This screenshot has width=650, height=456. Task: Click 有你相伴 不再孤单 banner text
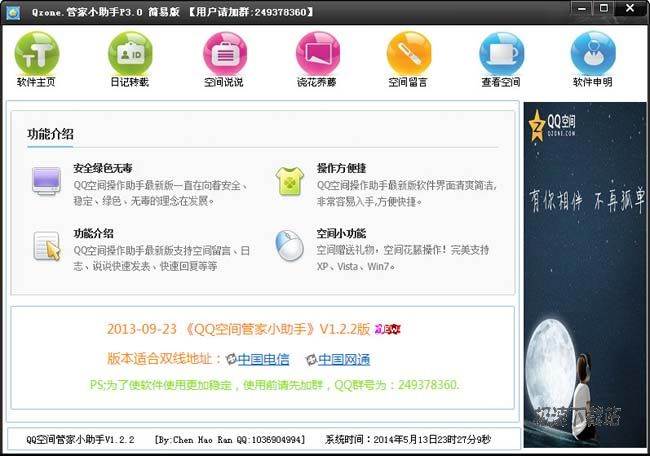[586, 201]
